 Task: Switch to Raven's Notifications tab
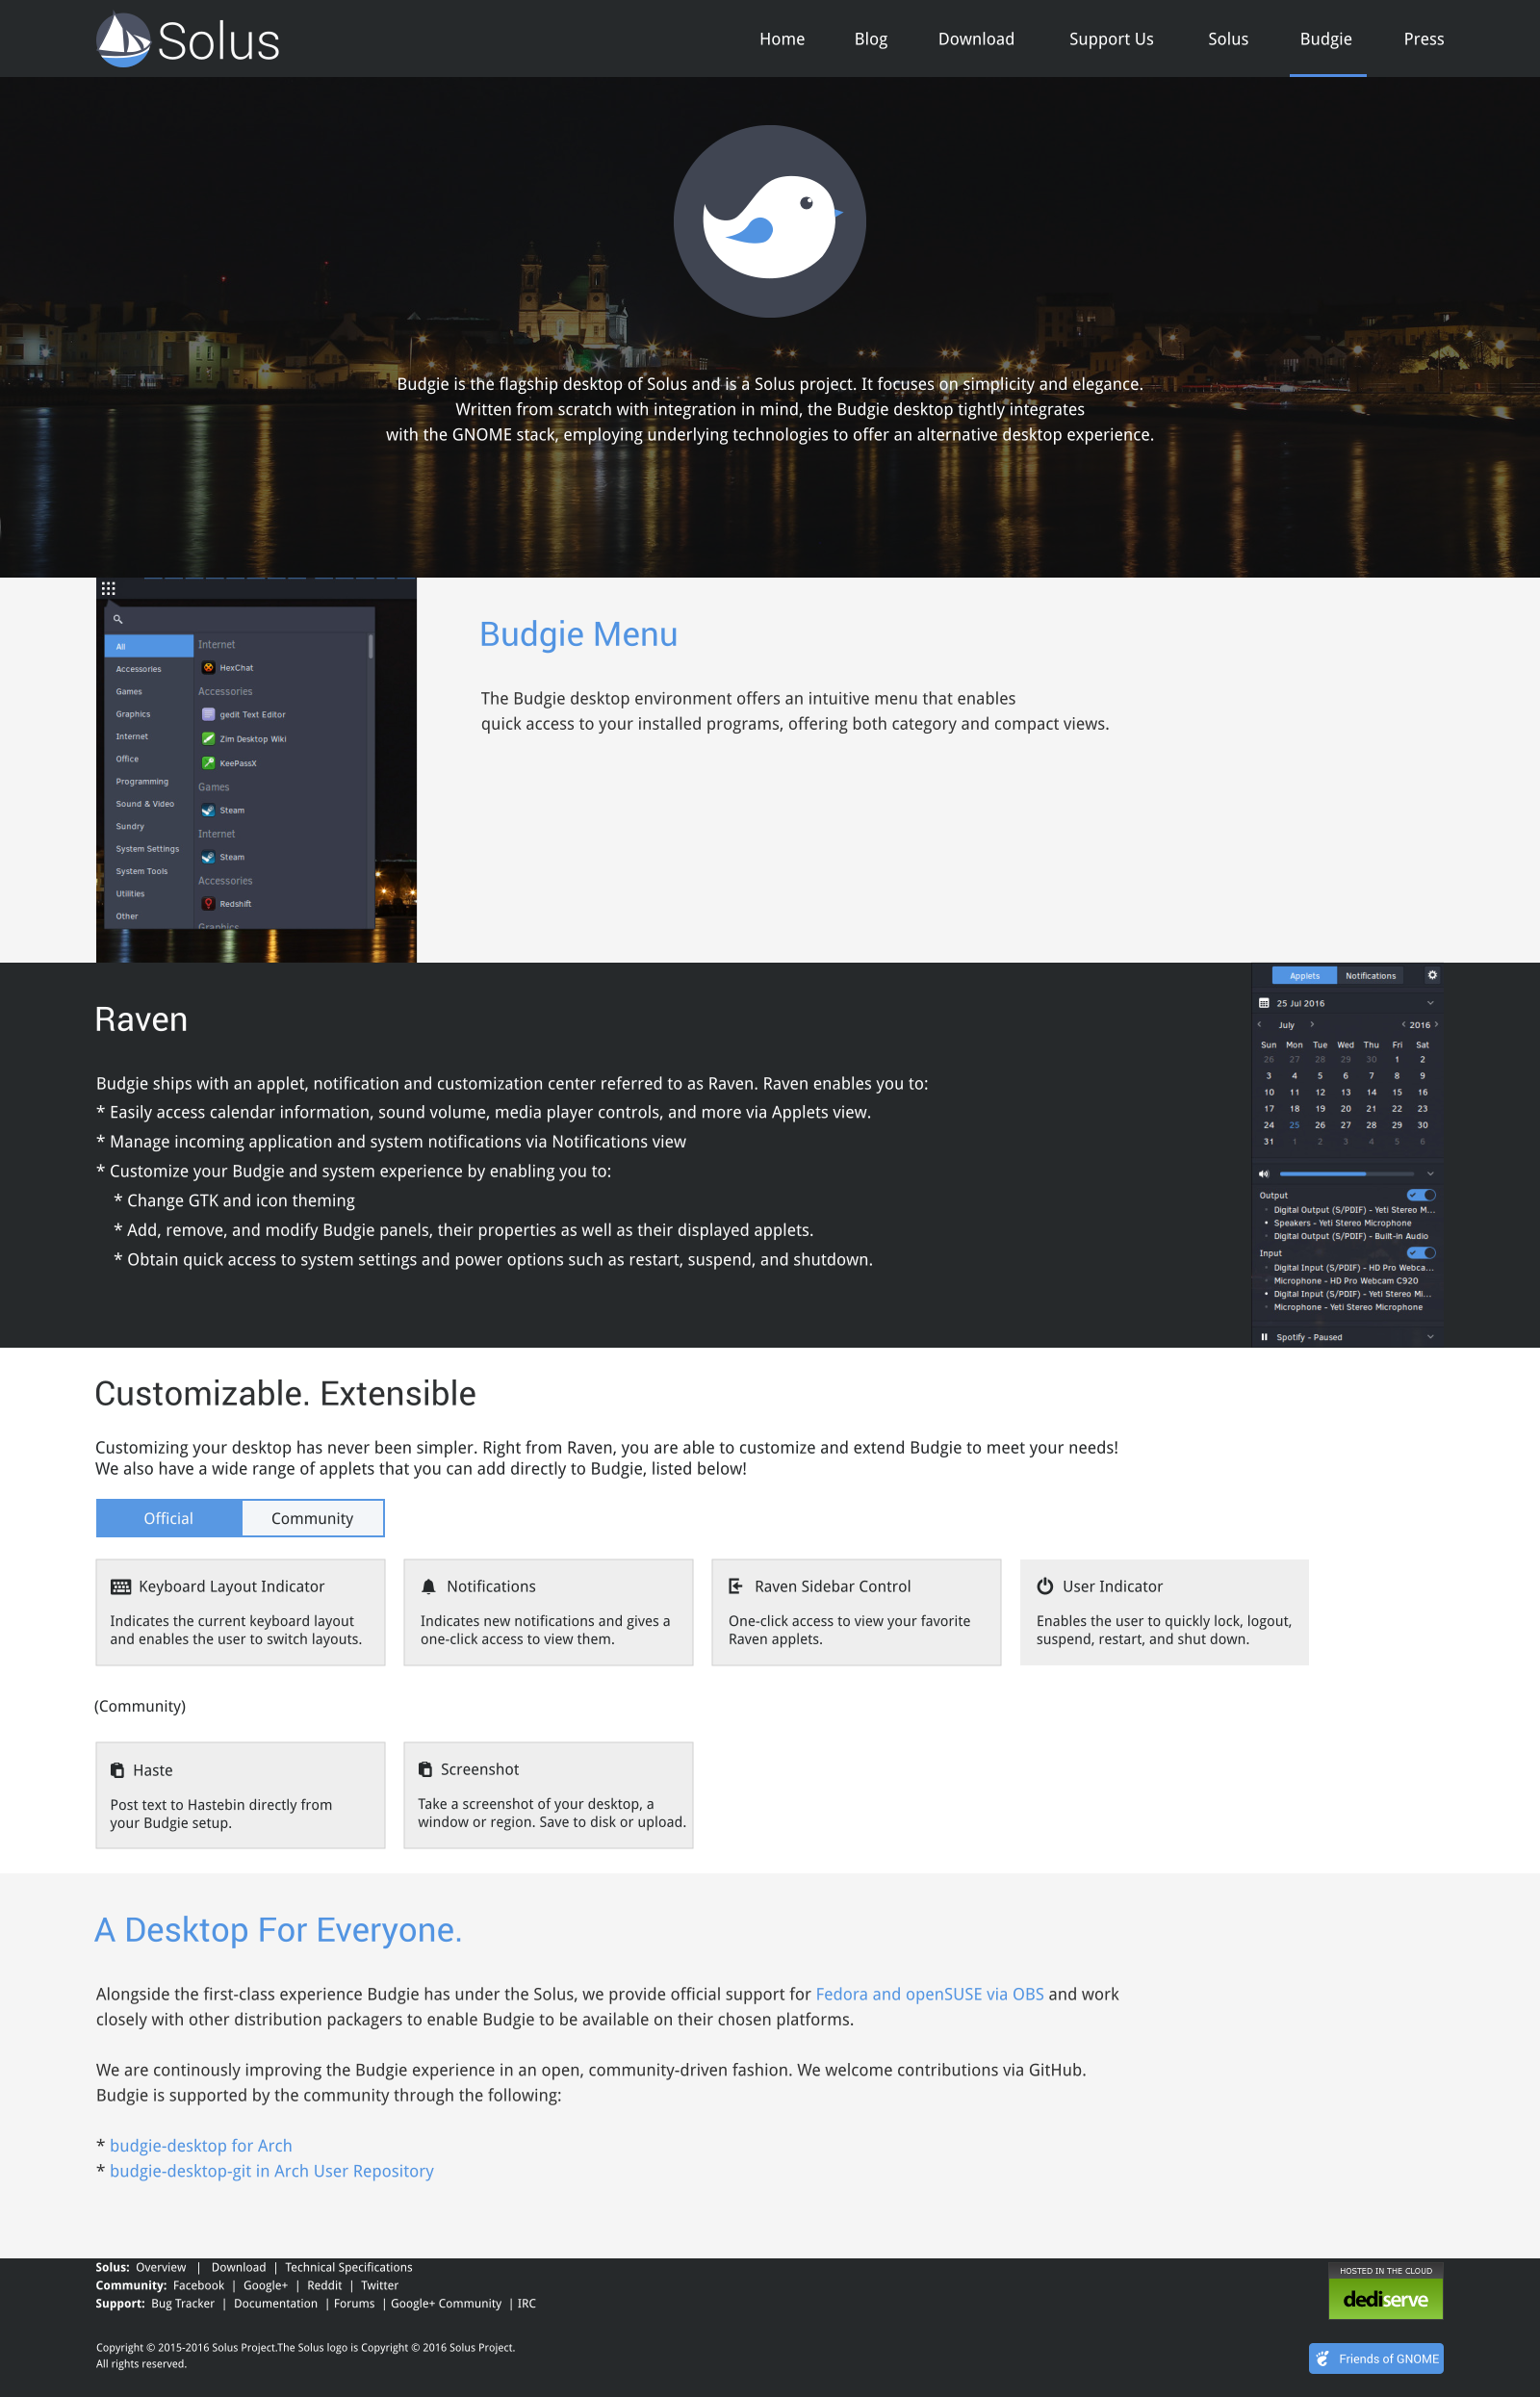point(1370,976)
